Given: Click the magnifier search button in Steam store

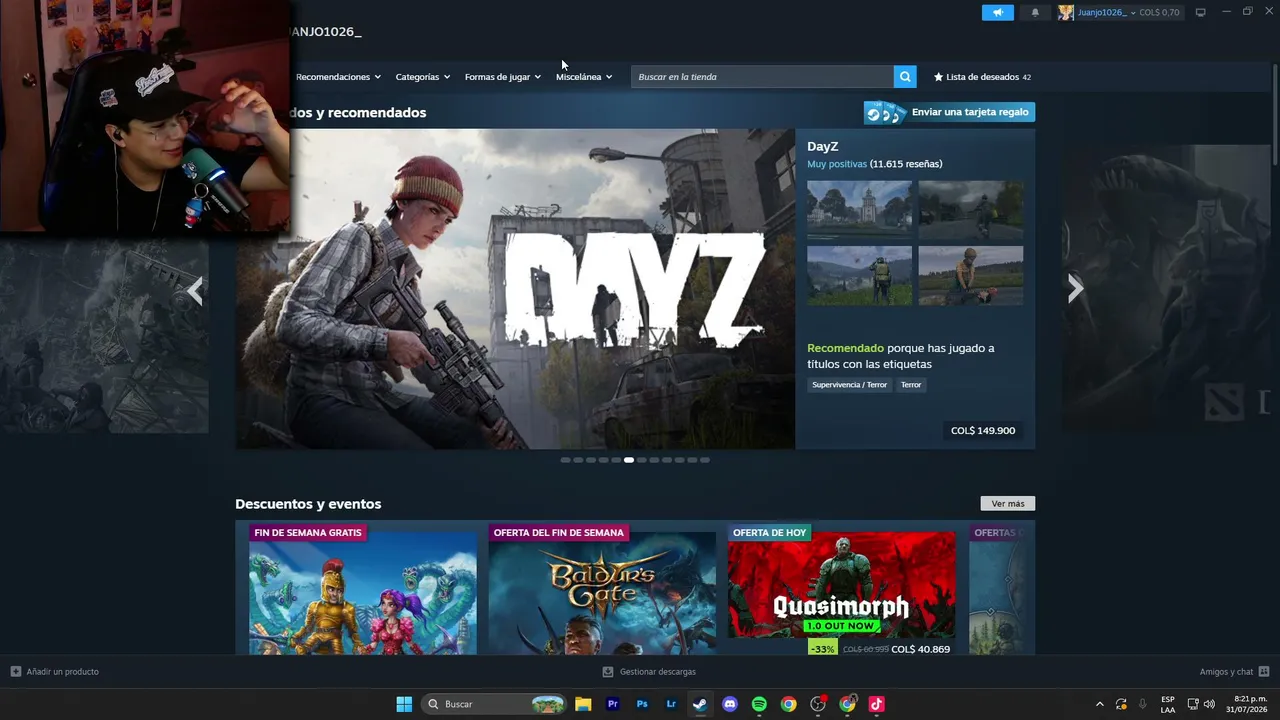Looking at the screenshot, I should 905,77.
